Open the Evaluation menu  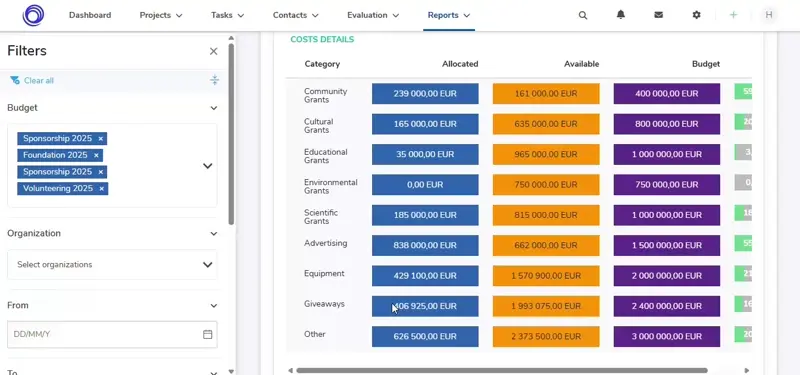point(373,15)
